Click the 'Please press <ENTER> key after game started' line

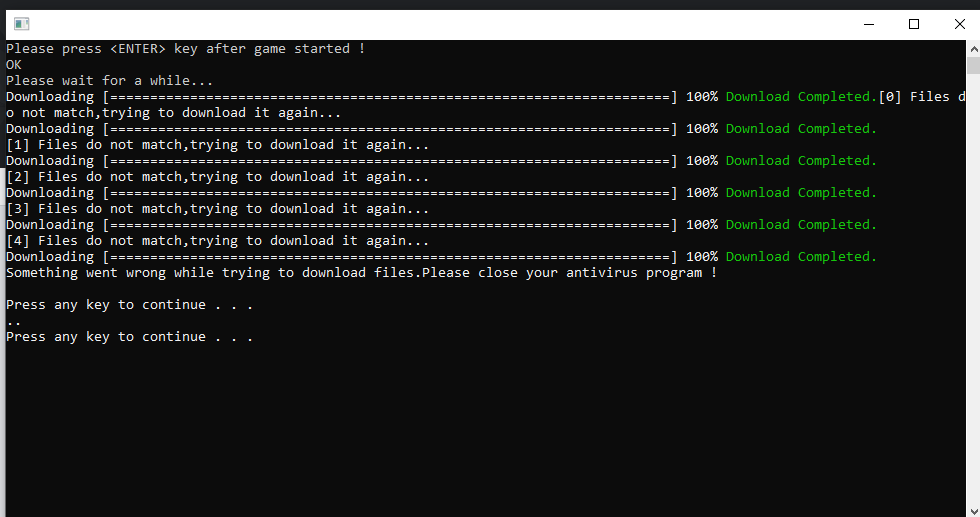click(x=186, y=49)
